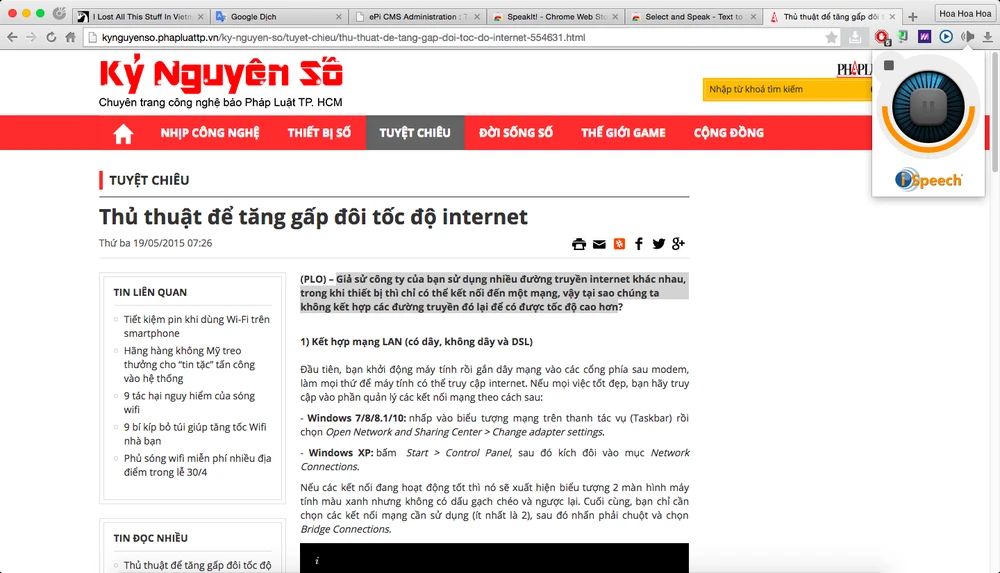Share the article via email icon

click(599, 244)
